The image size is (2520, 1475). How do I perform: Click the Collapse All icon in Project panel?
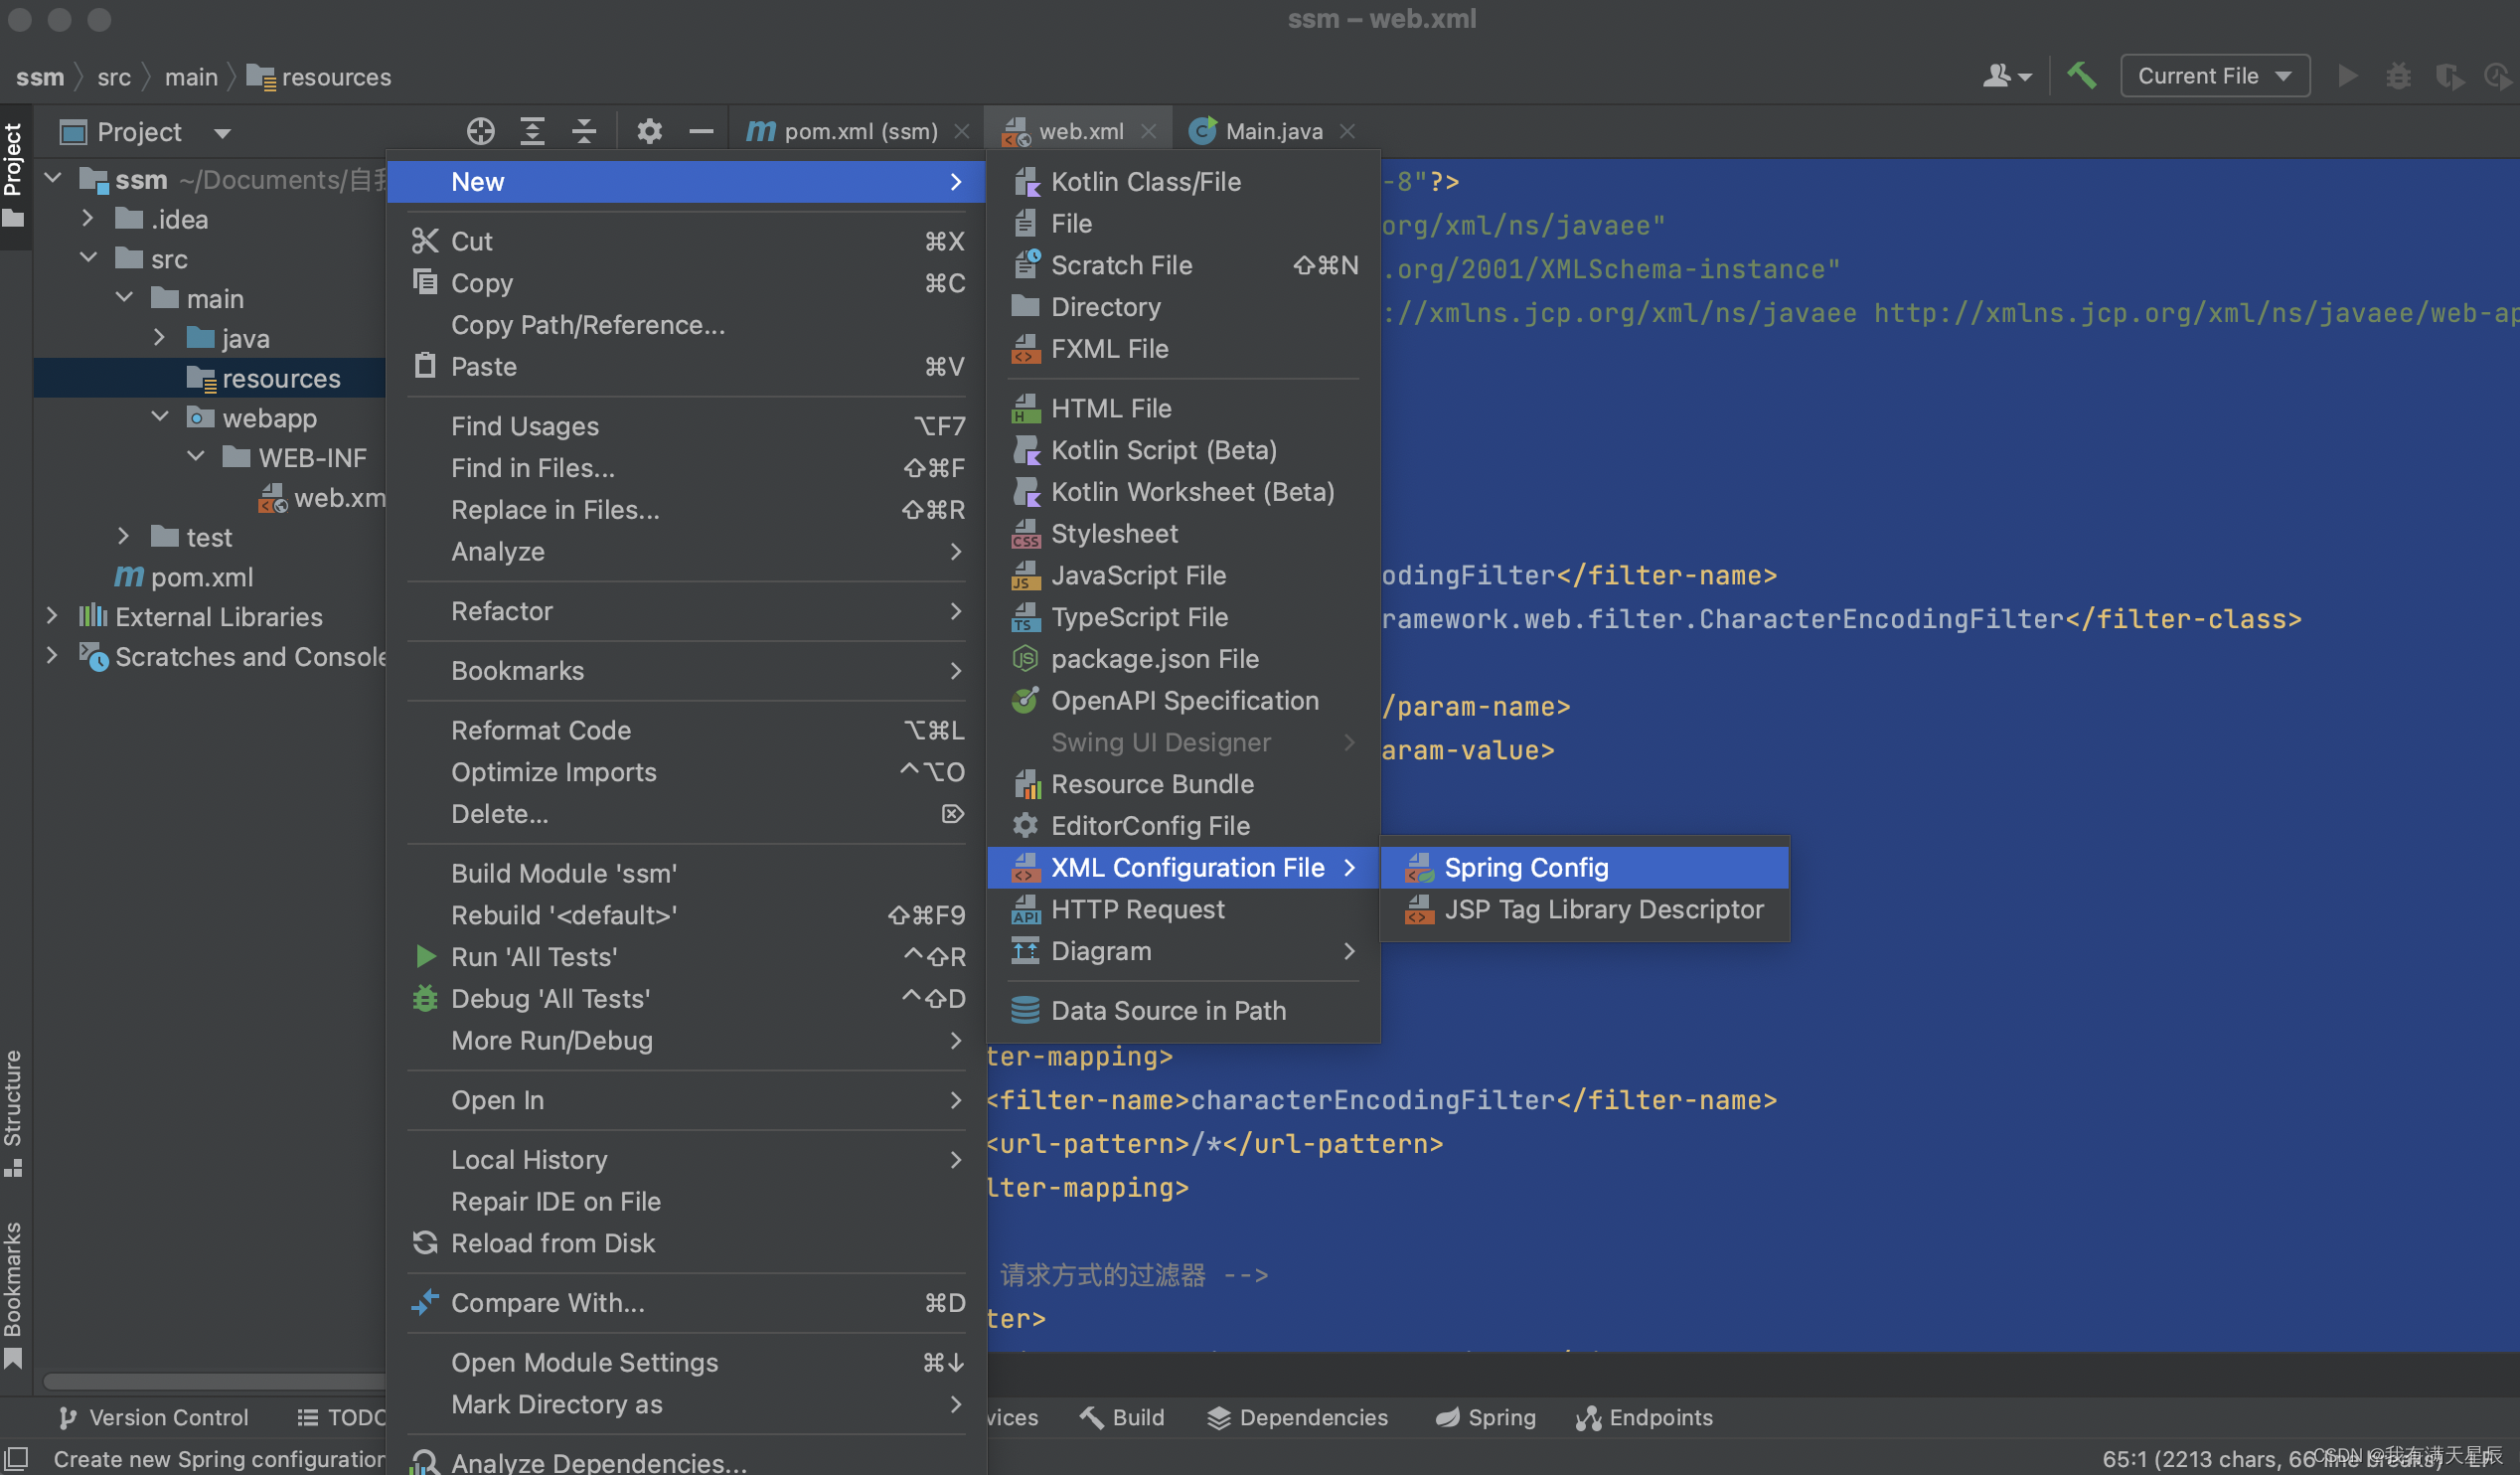[584, 131]
